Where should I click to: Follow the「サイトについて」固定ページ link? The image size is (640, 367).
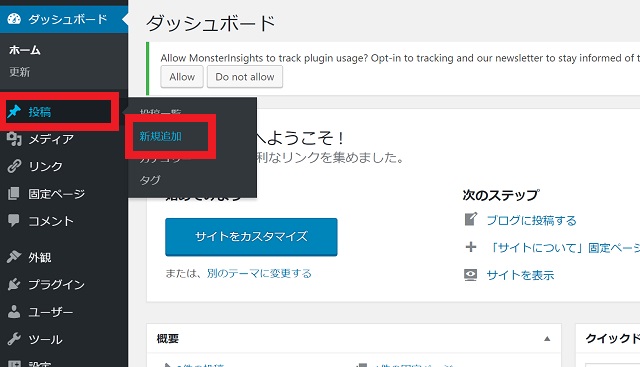(563, 247)
